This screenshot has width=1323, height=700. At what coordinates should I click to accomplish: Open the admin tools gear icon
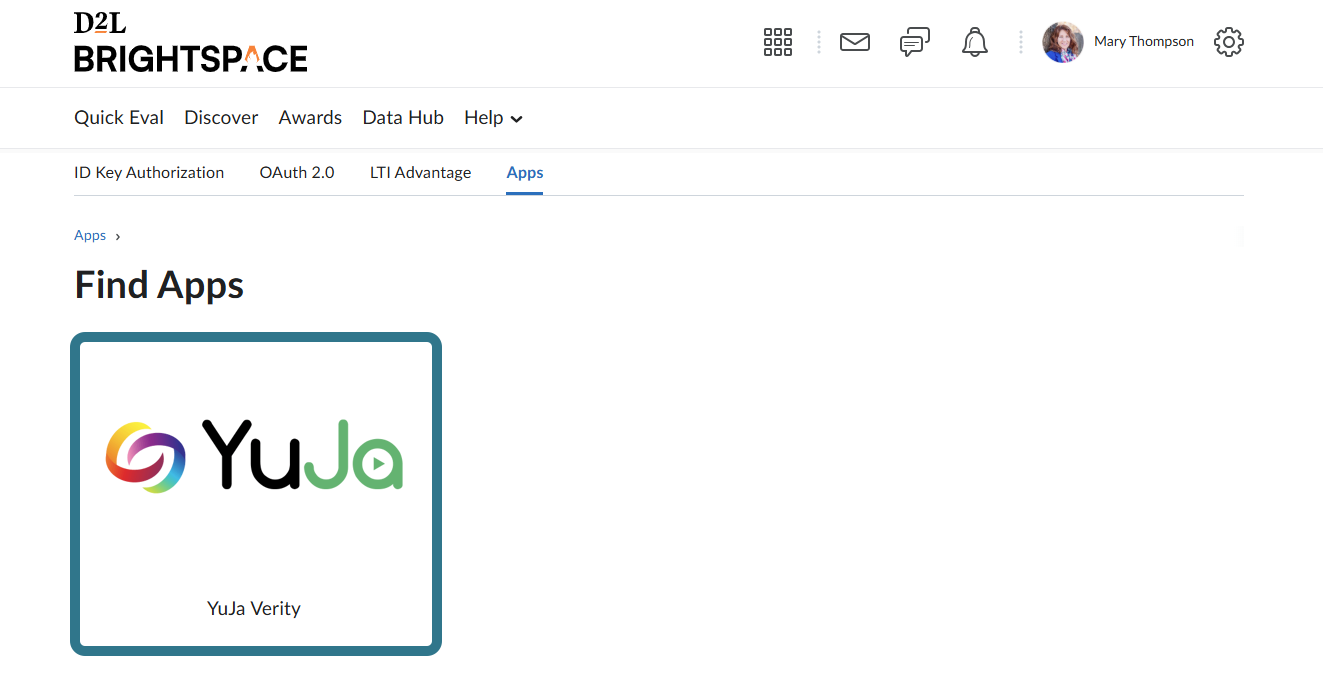click(x=1228, y=42)
